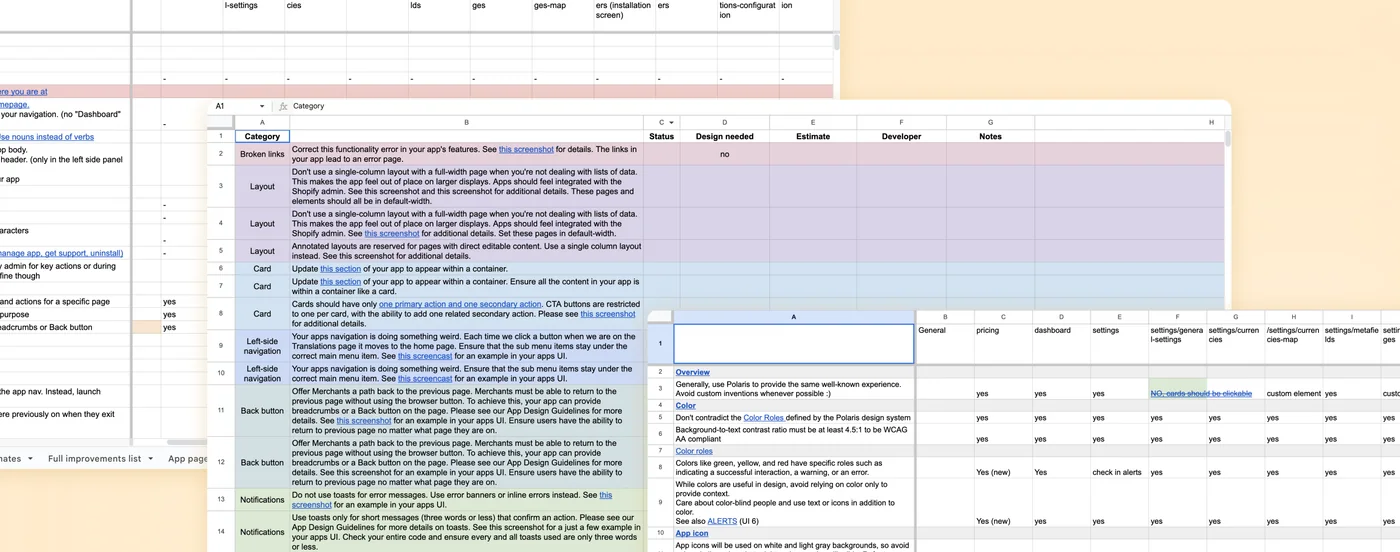The image size is (1400, 552).
Task: Open this screenshot link in Broken links row
Action: click(x=526, y=149)
